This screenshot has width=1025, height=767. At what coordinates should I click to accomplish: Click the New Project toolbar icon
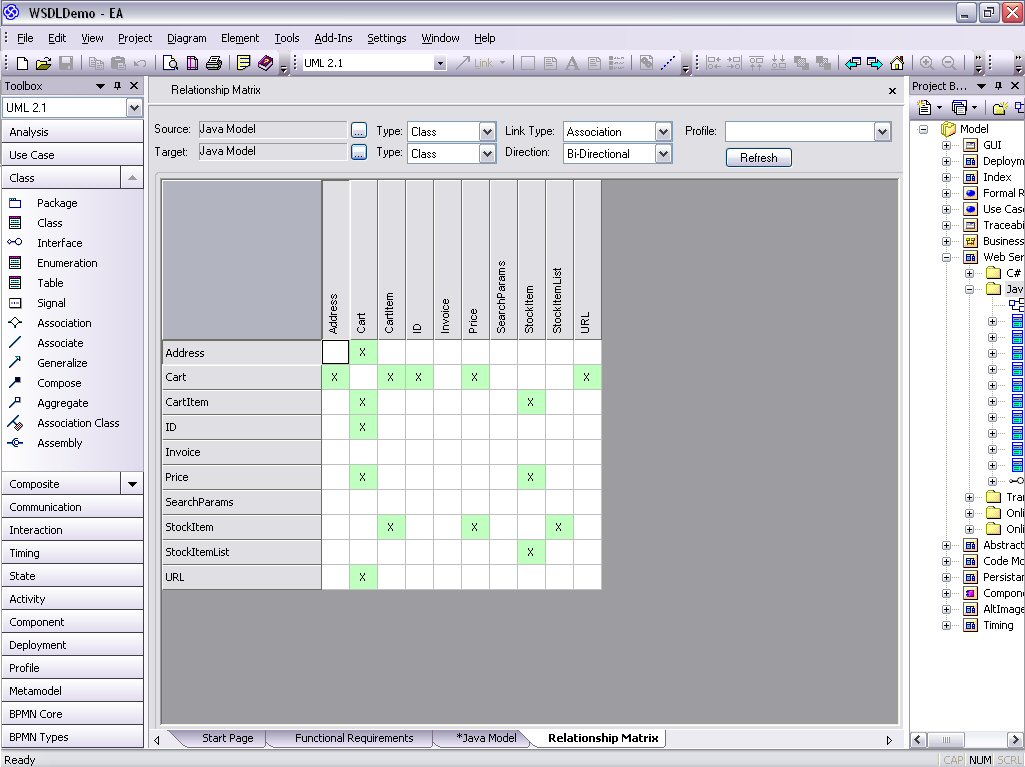20,63
